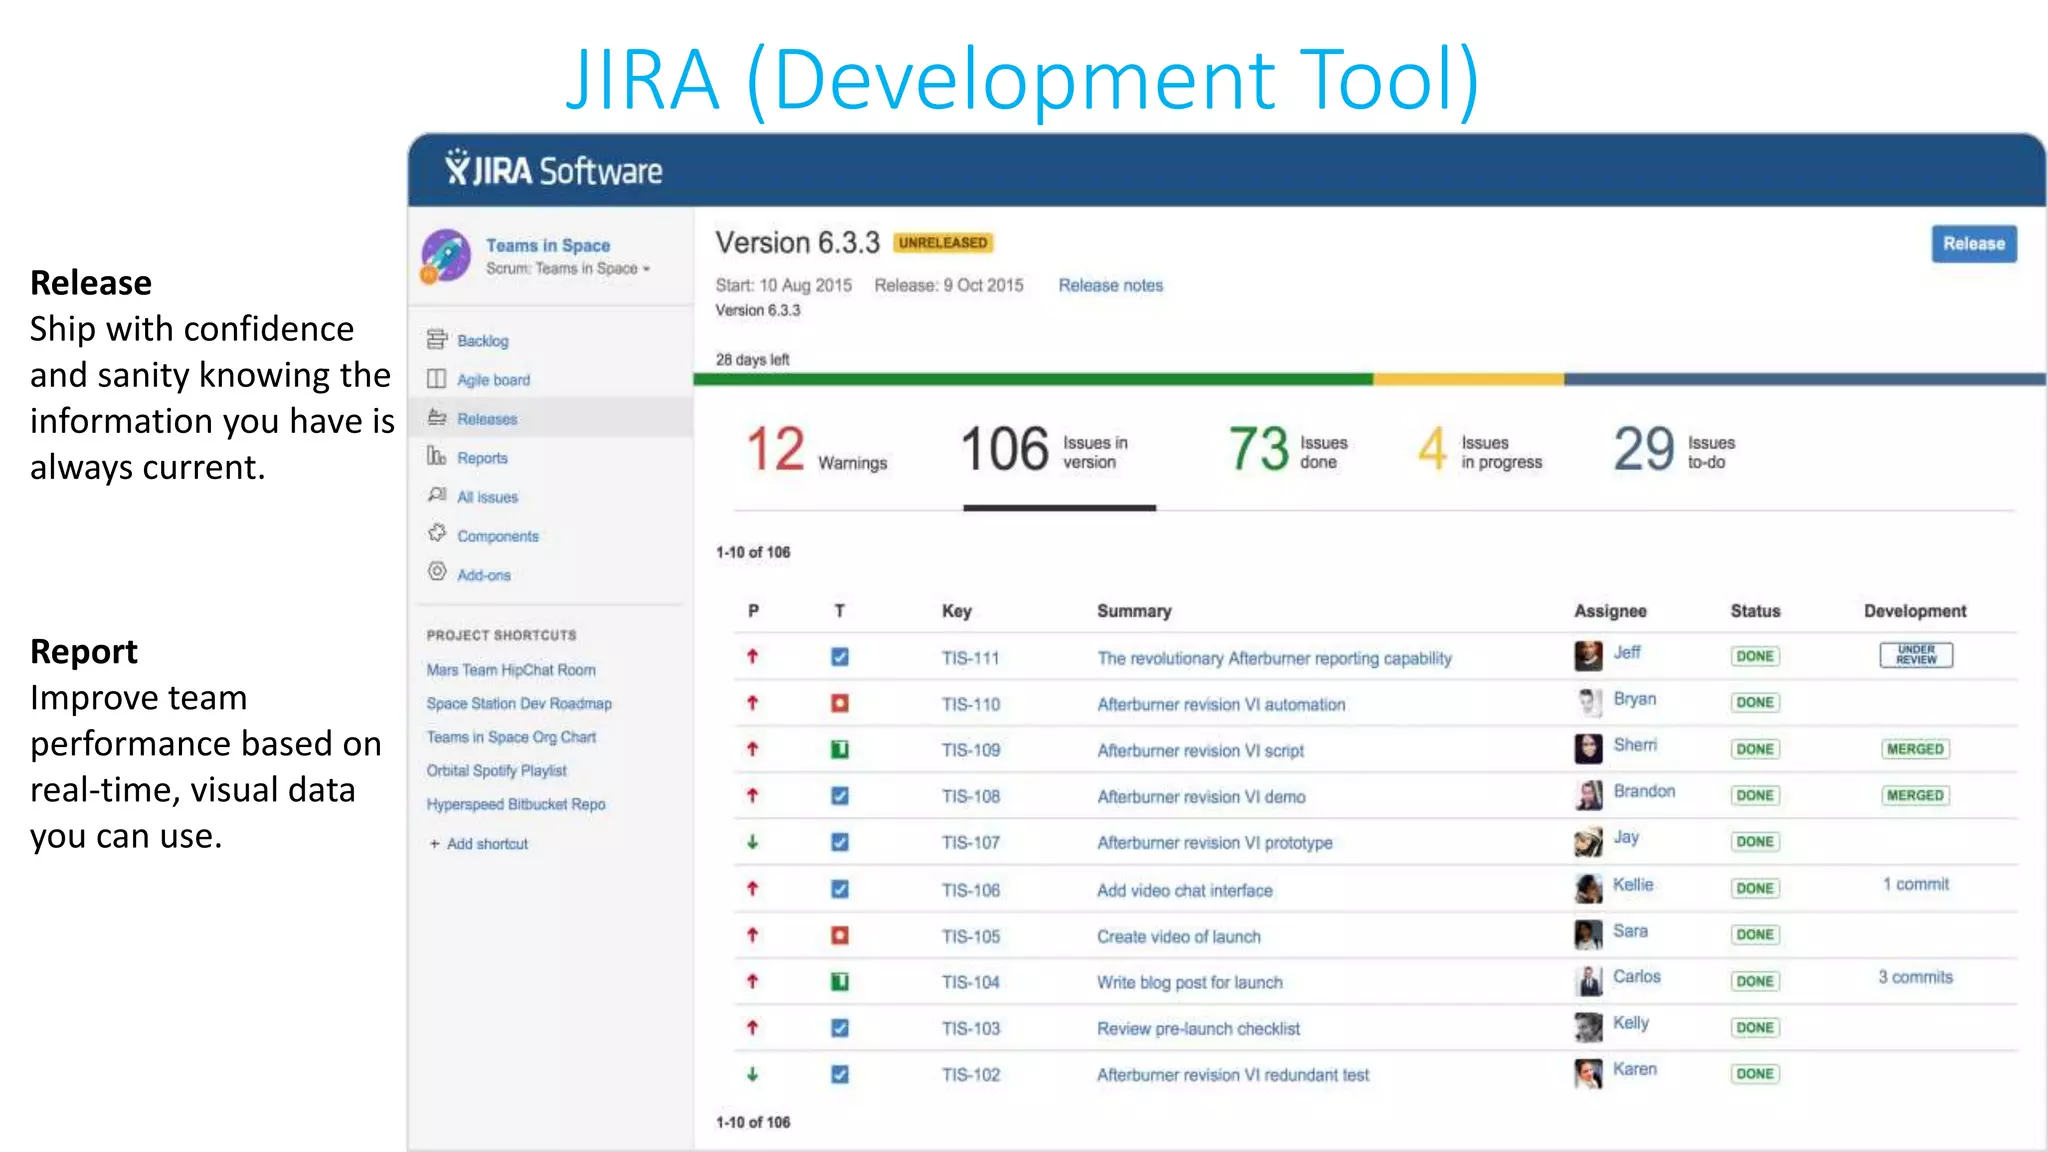
Task: Select the 106 Issues in version tab
Action: point(1044,449)
